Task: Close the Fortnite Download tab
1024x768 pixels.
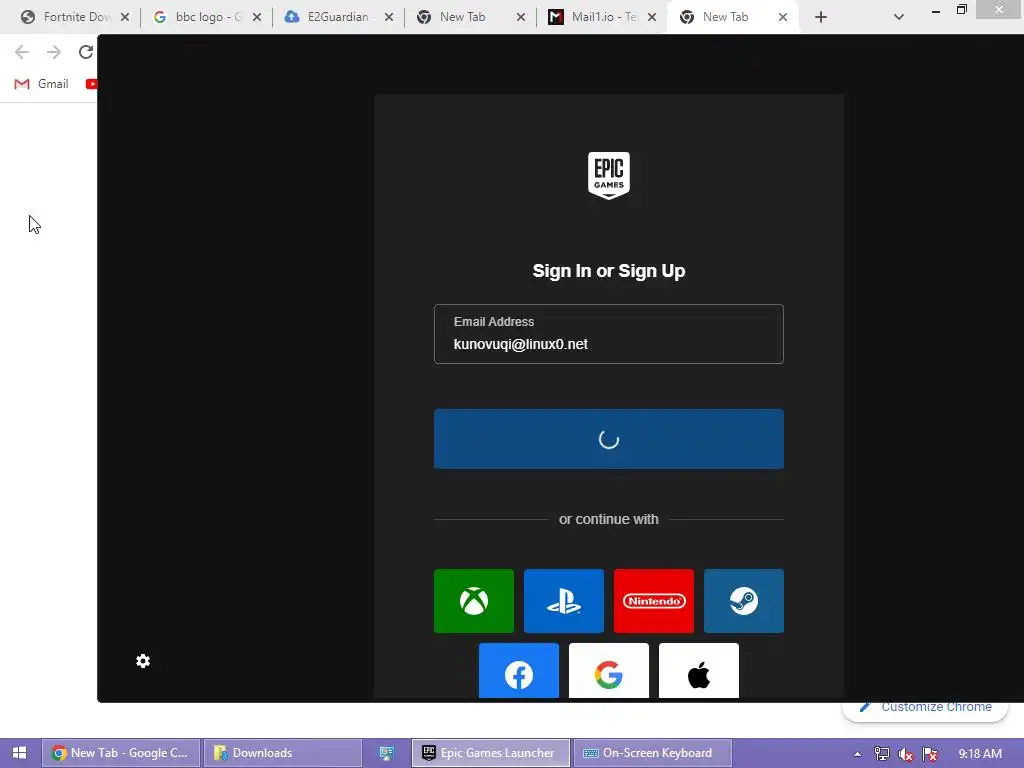Action: 125,17
